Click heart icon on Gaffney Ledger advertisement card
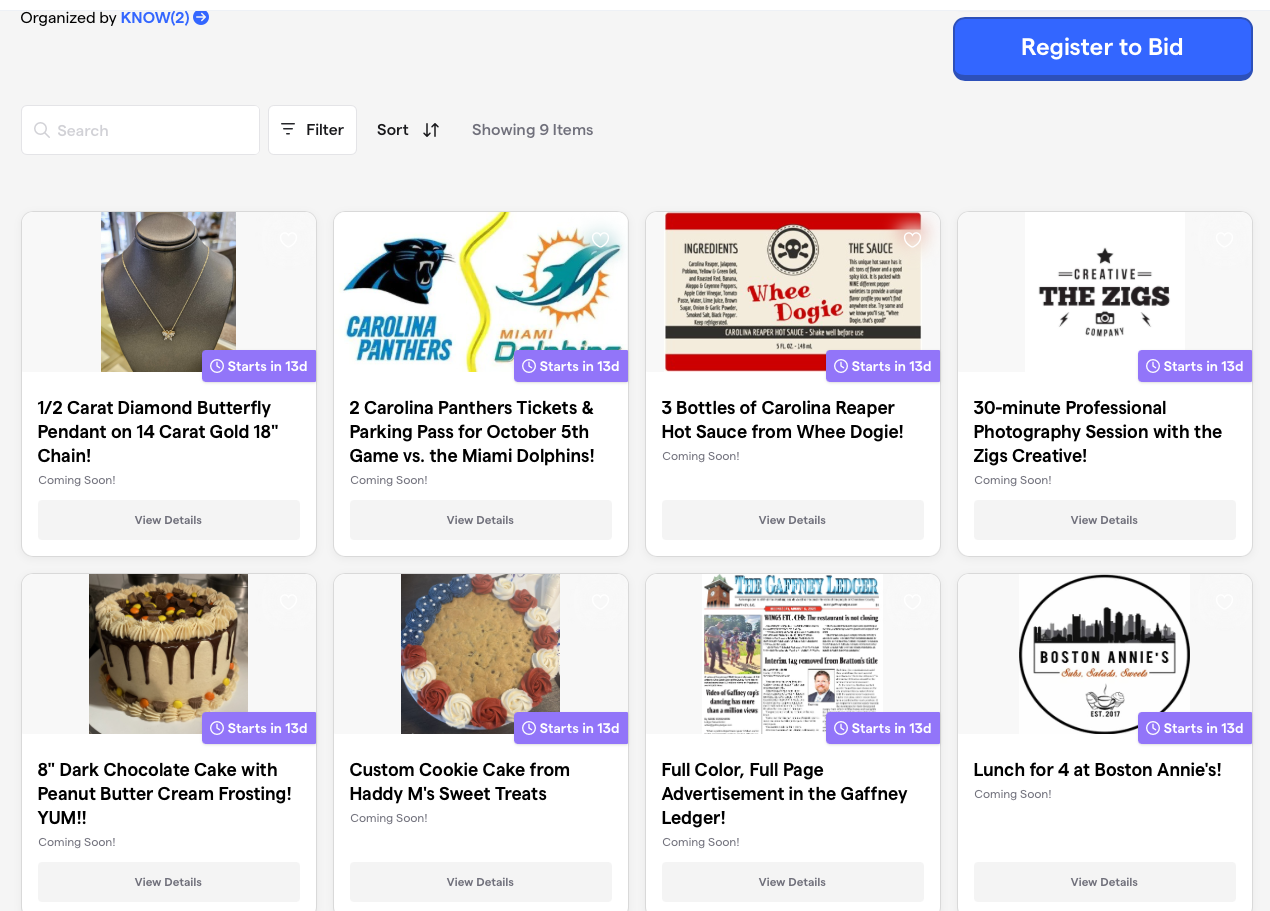 (x=912, y=602)
